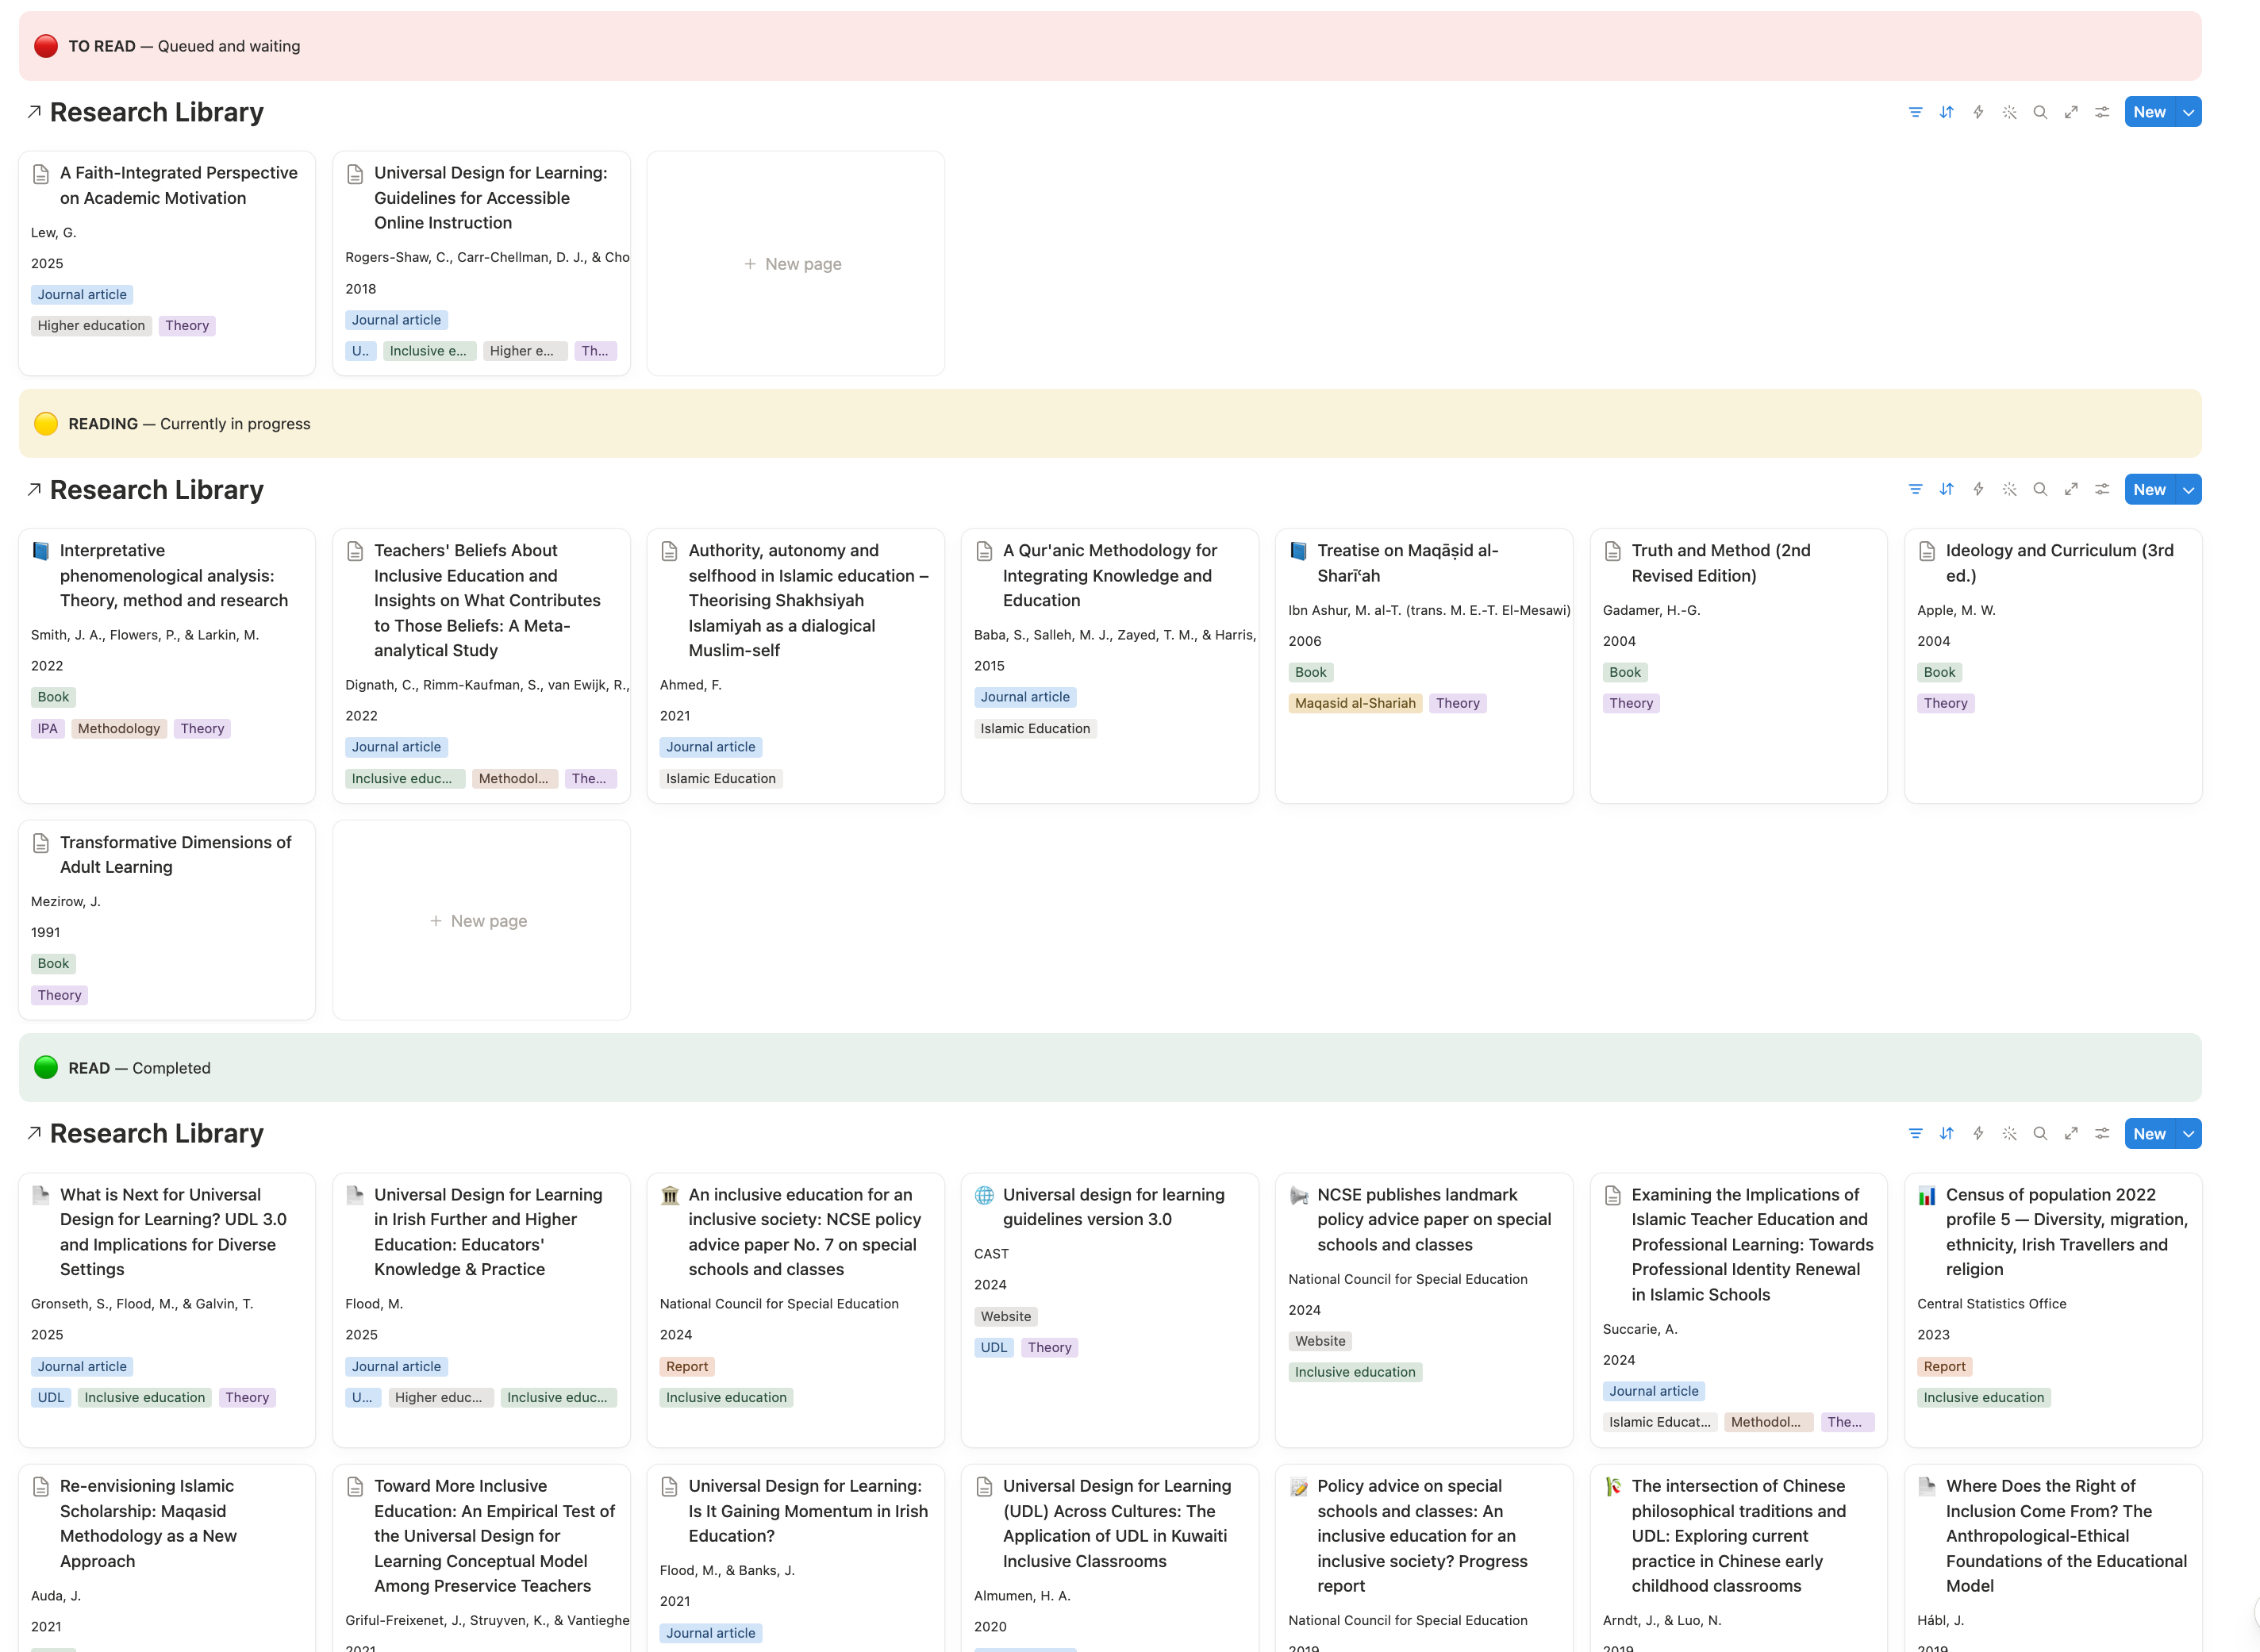Click the New button in the Read Completed library
This screenshot has height=1652, width=2260.
pos(2149,1133)
